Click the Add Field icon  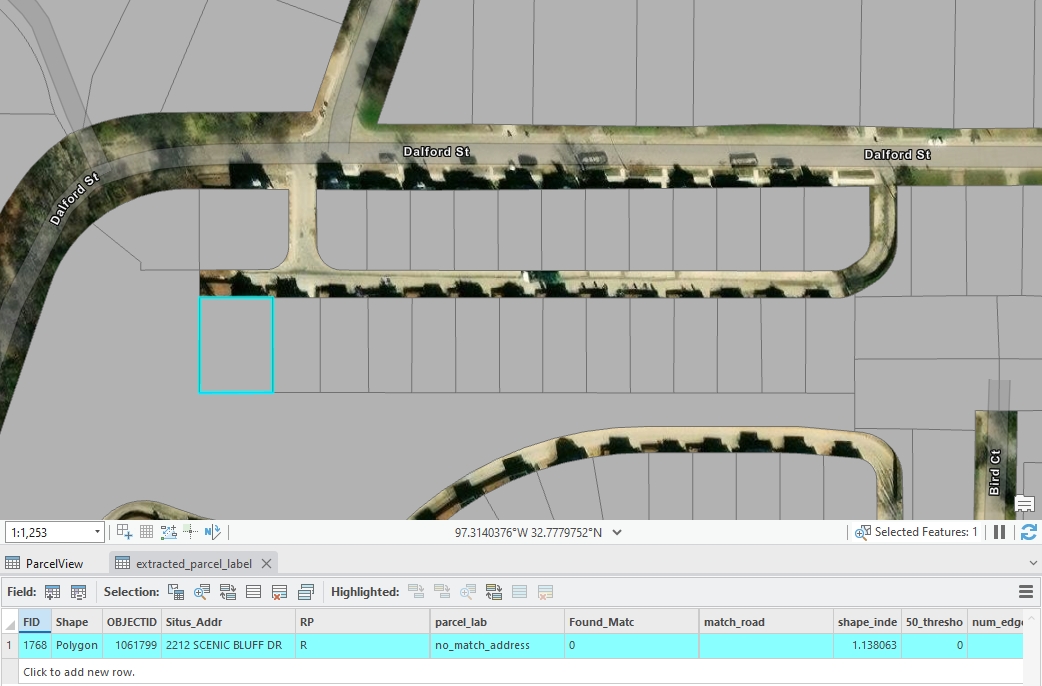(53, 592)
